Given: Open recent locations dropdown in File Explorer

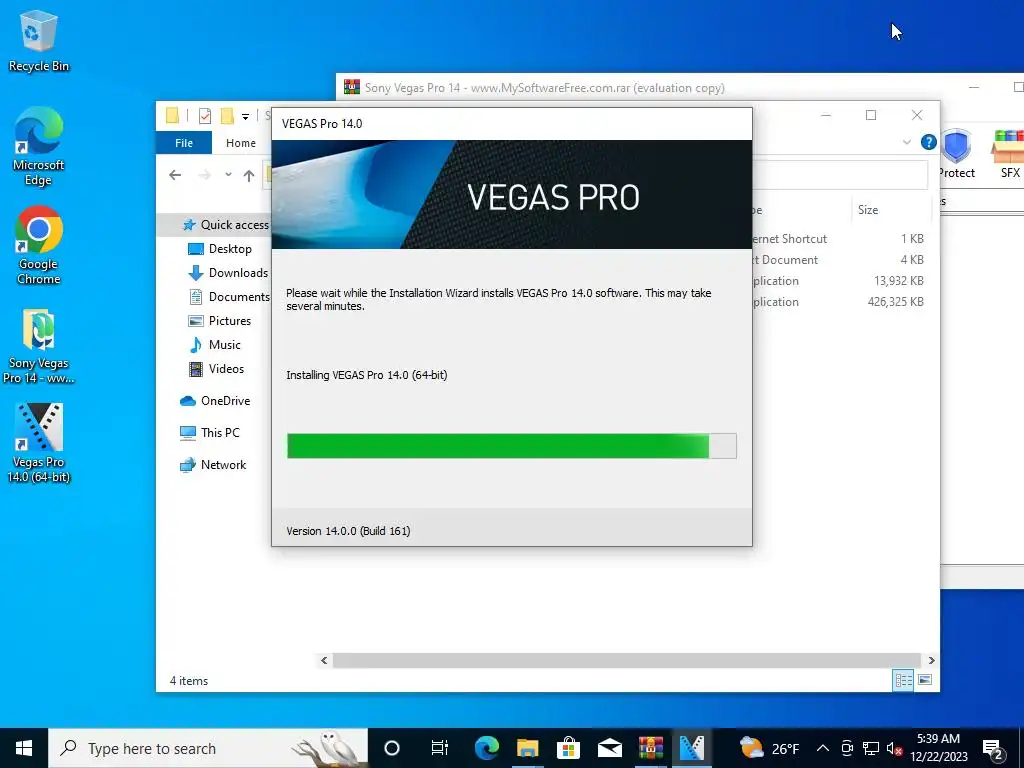Looking at the screenshot, I should pos(228,175).
